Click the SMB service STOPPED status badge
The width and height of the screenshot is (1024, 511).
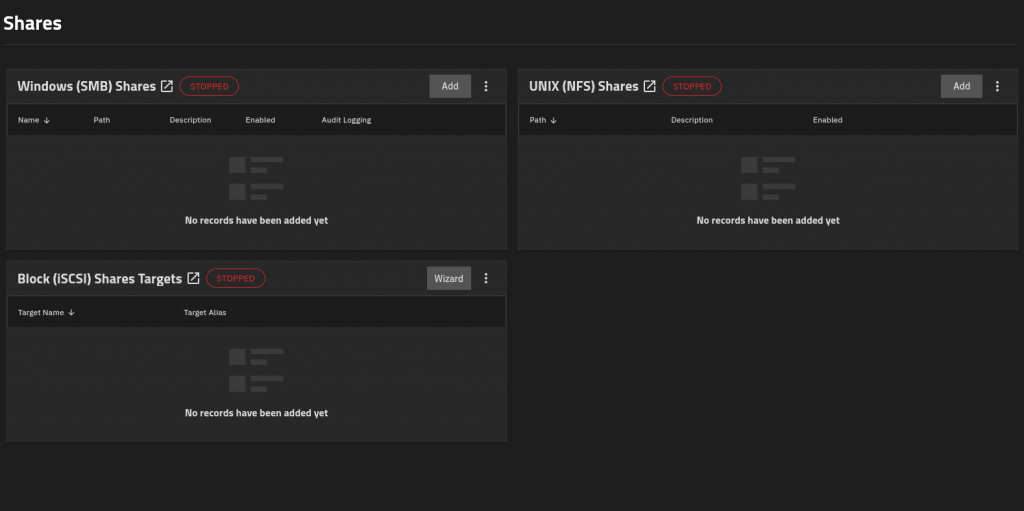click(209, 86)
